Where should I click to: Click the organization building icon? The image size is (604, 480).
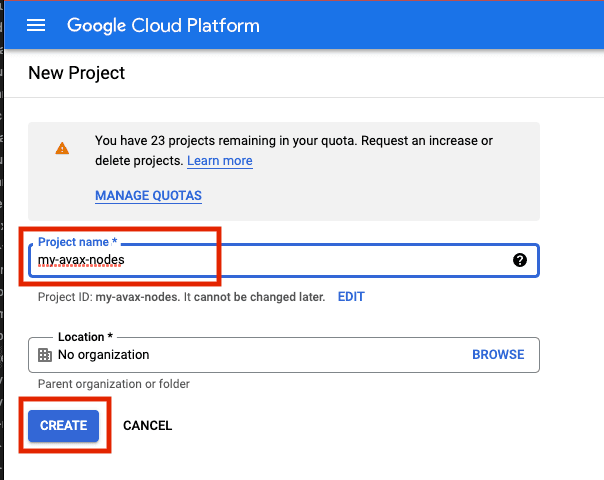pos(44,355)
